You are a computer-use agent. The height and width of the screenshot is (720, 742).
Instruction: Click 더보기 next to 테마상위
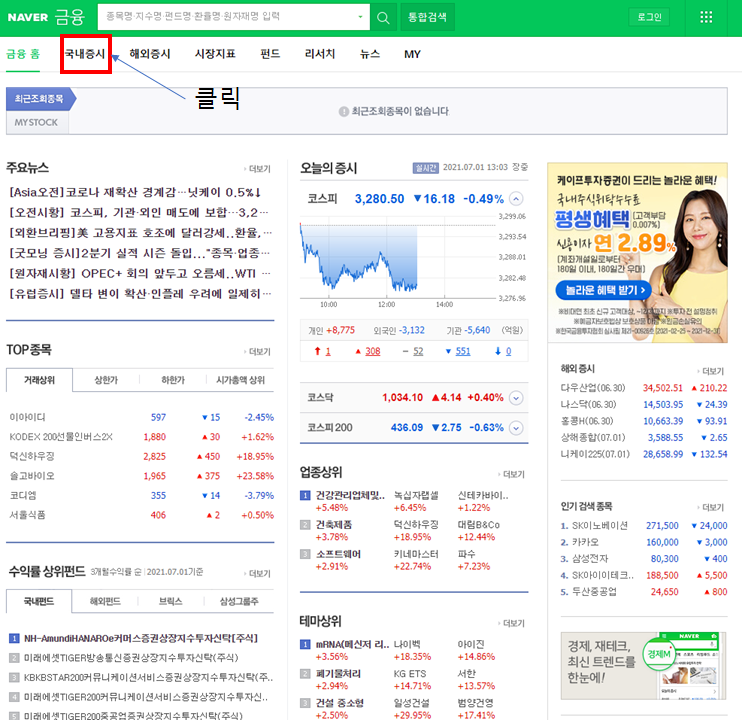pyautogui.click(x=512, y=623)
